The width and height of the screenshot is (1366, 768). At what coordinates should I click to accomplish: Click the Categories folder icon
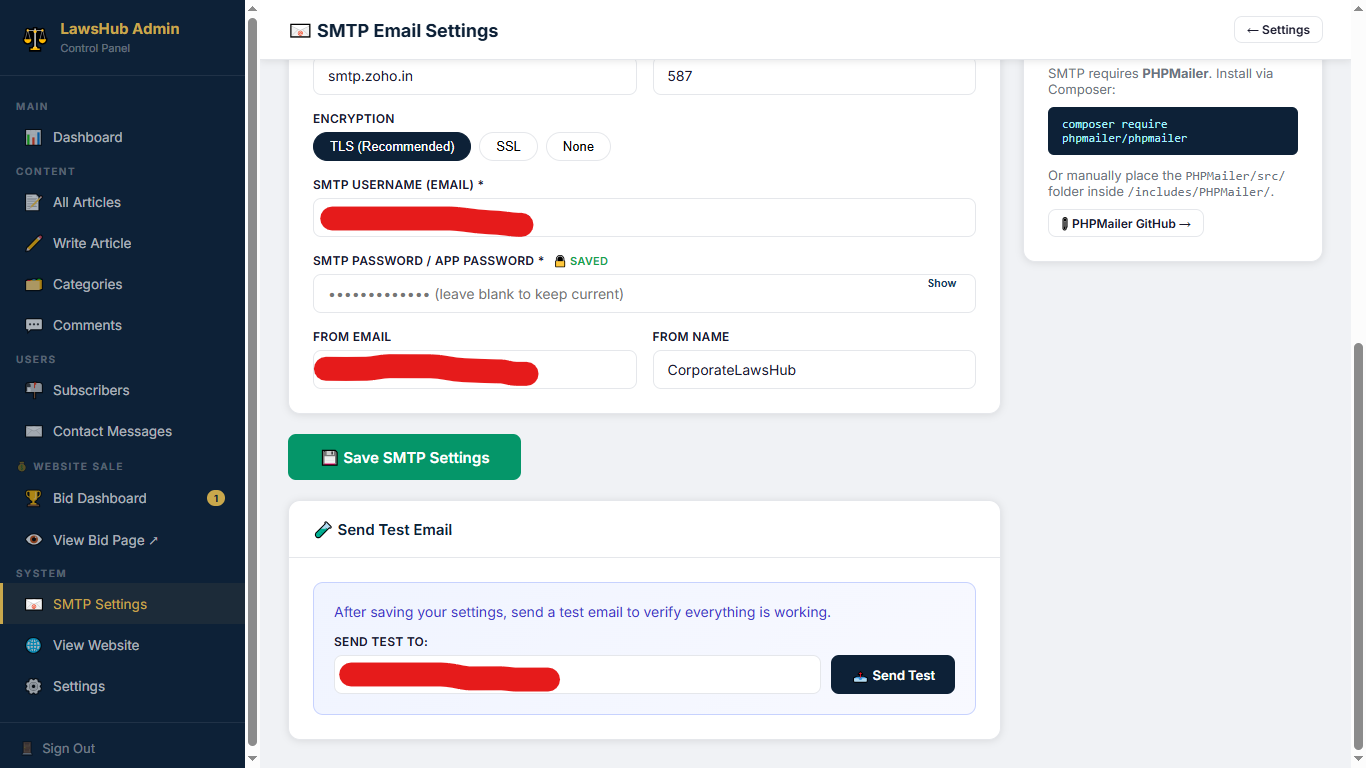pos(34,284)
